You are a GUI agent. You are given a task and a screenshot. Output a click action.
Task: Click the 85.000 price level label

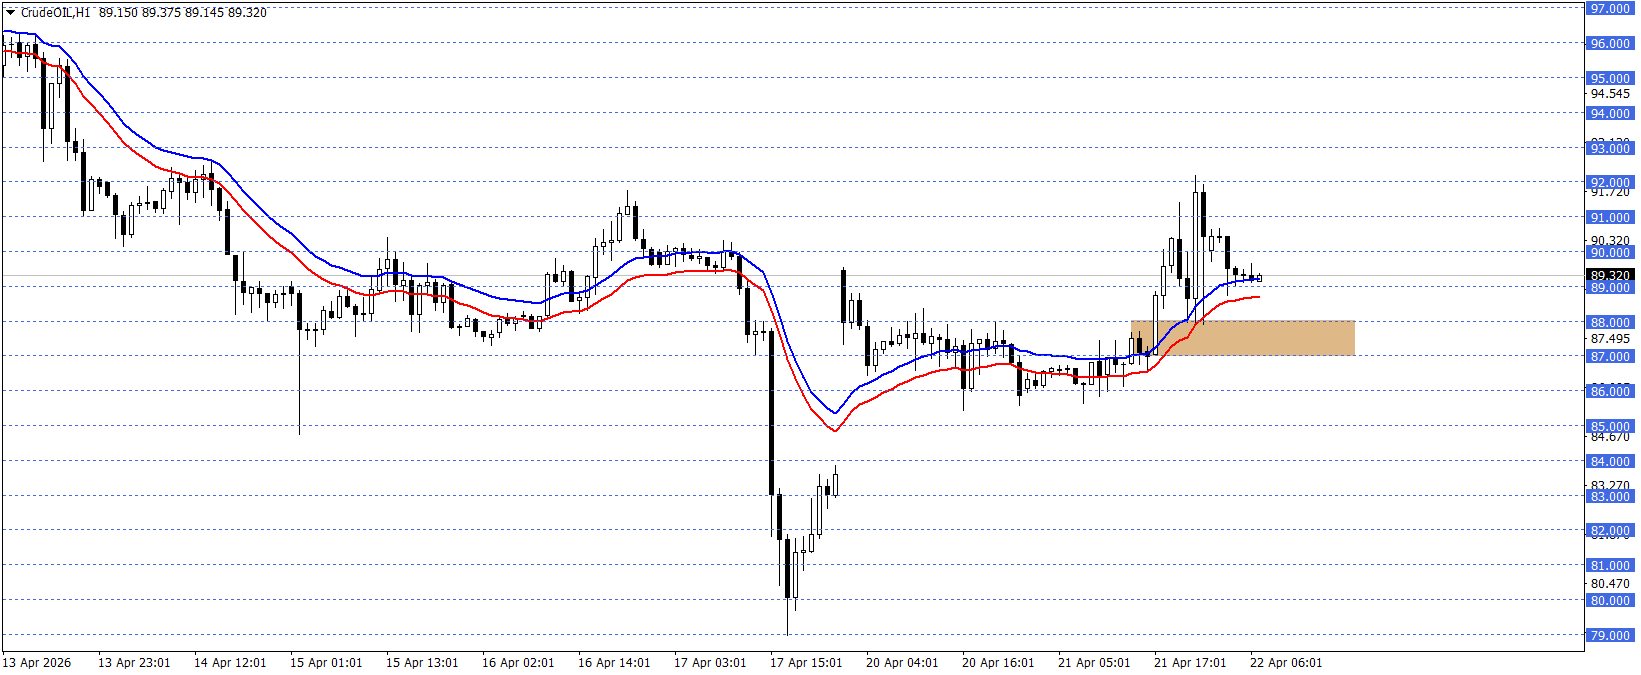point(1610,427)
